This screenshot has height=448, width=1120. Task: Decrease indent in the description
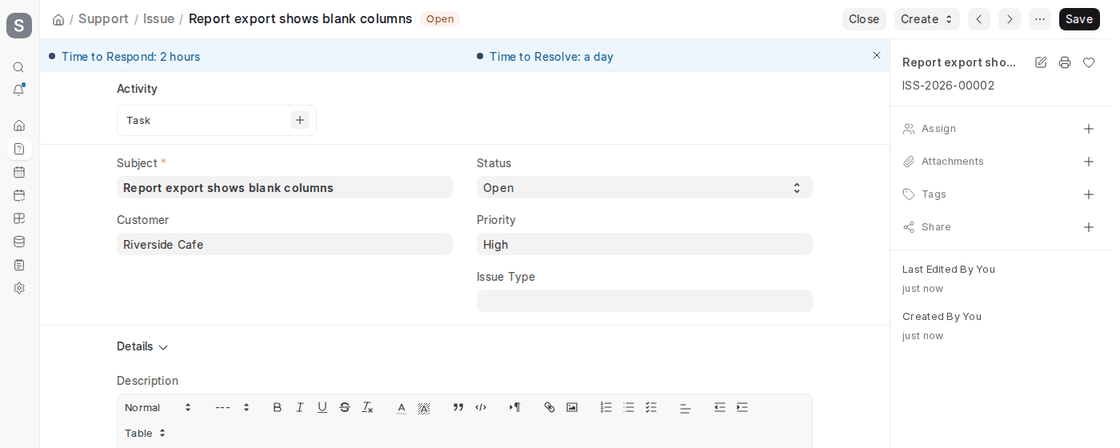pos(719,407)
